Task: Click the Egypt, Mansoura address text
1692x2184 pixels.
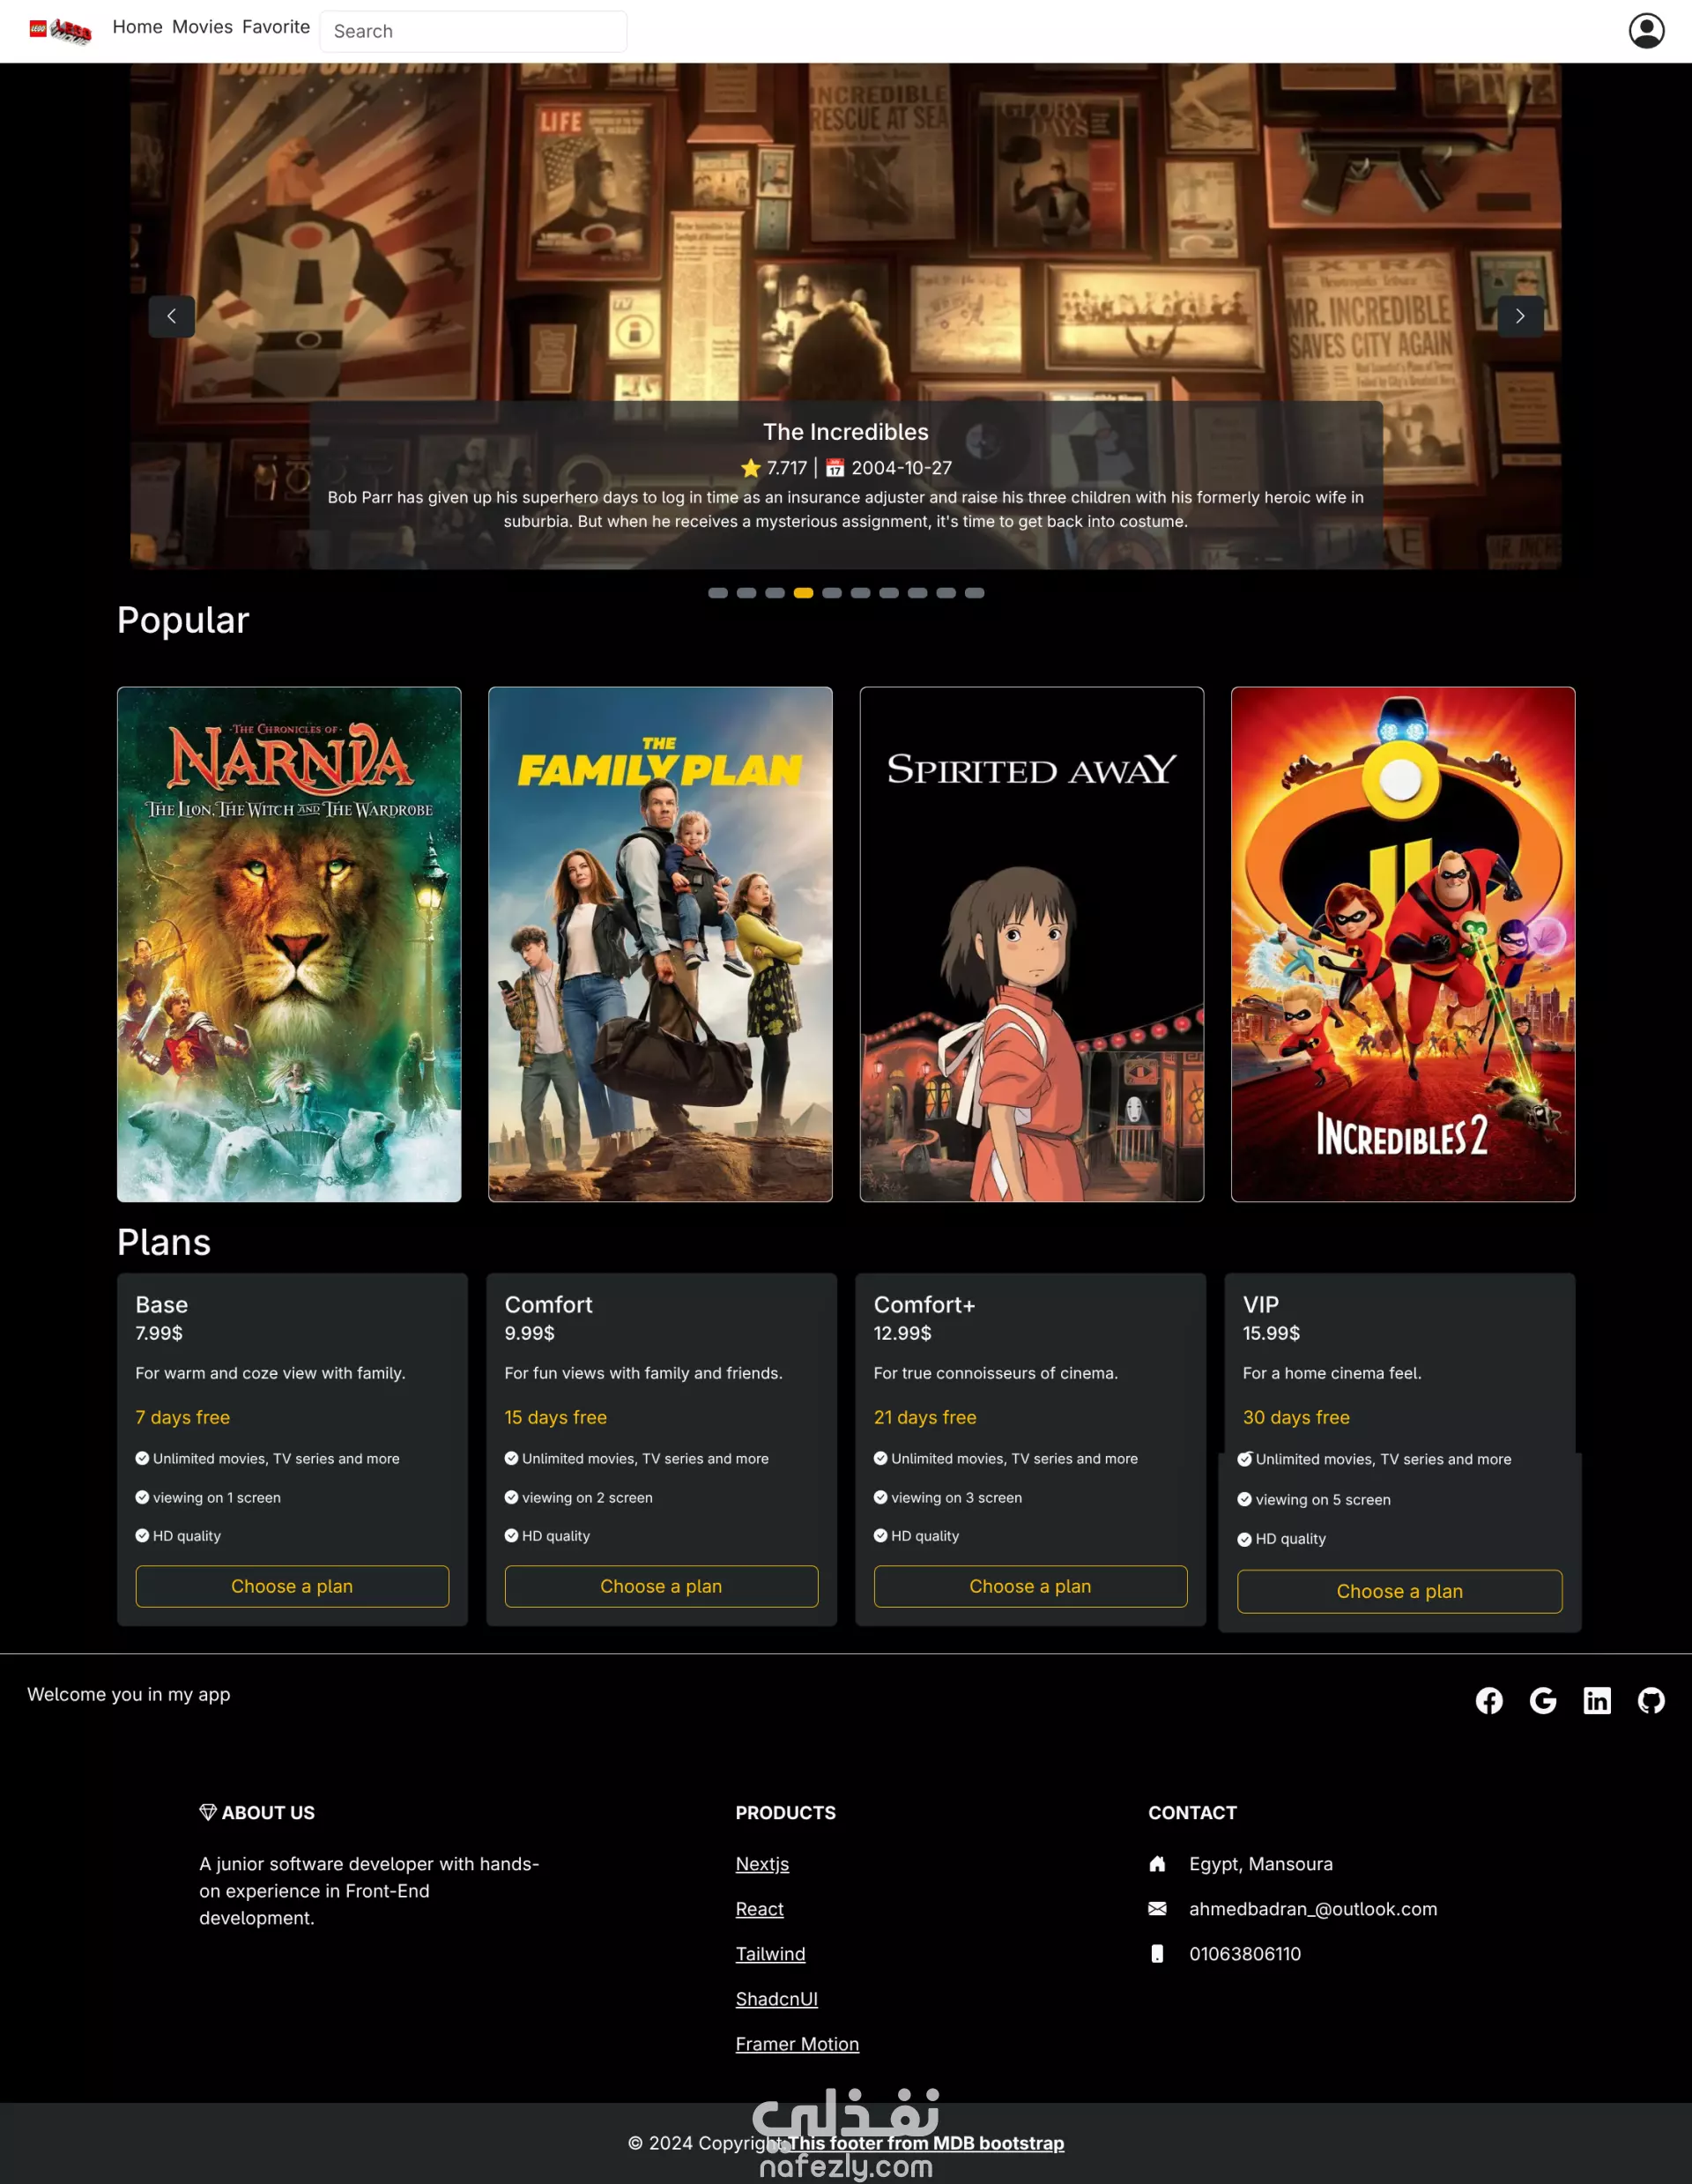Action: click(x=1261, y=1863)
